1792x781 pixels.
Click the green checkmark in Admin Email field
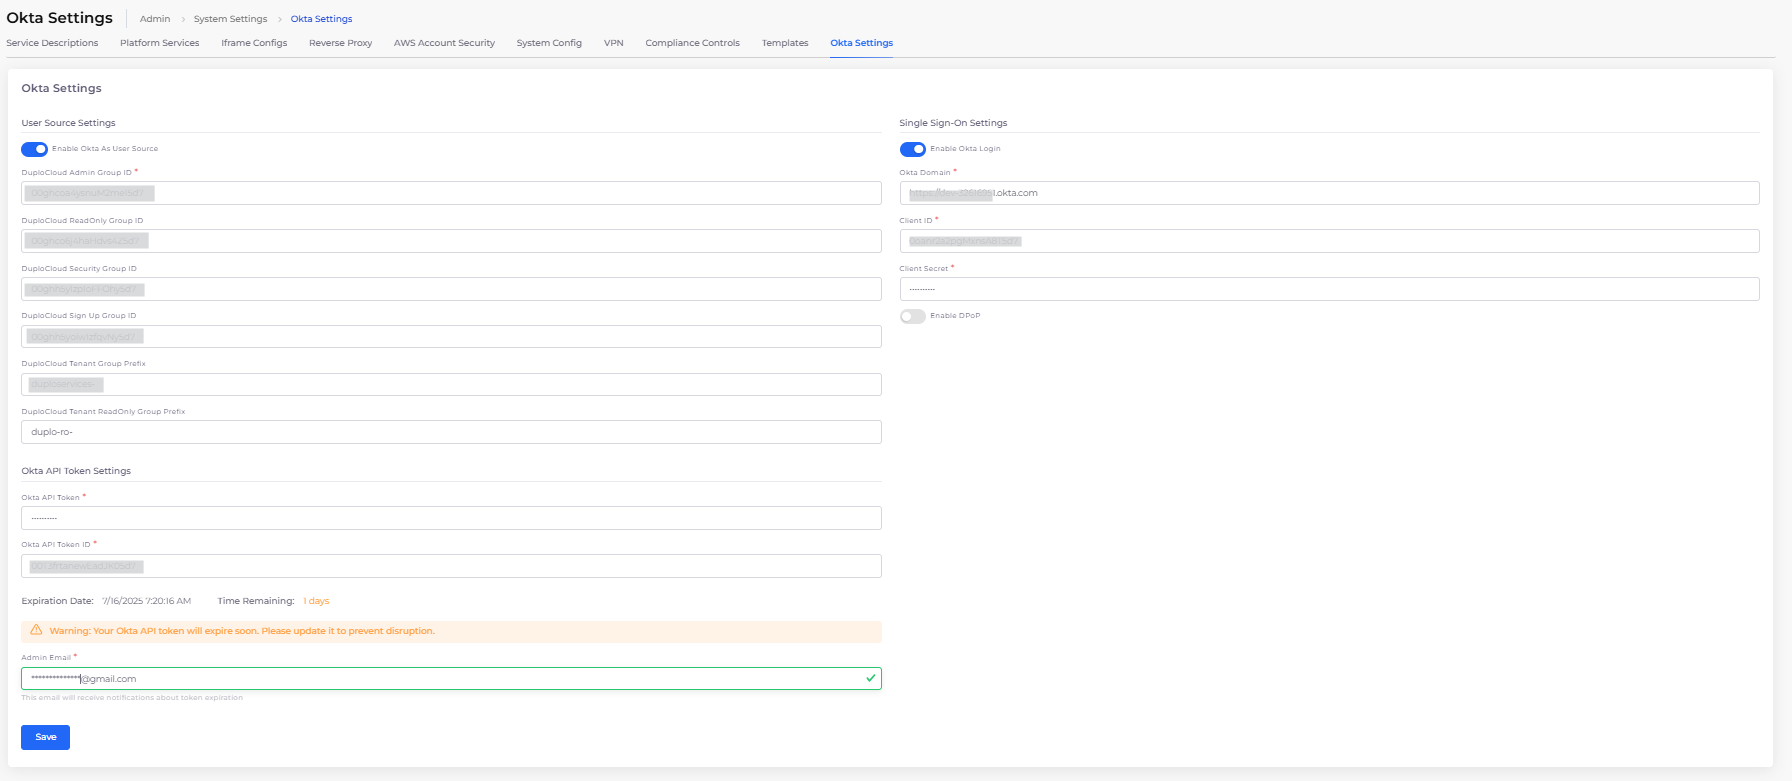click(x=870, y=678)
